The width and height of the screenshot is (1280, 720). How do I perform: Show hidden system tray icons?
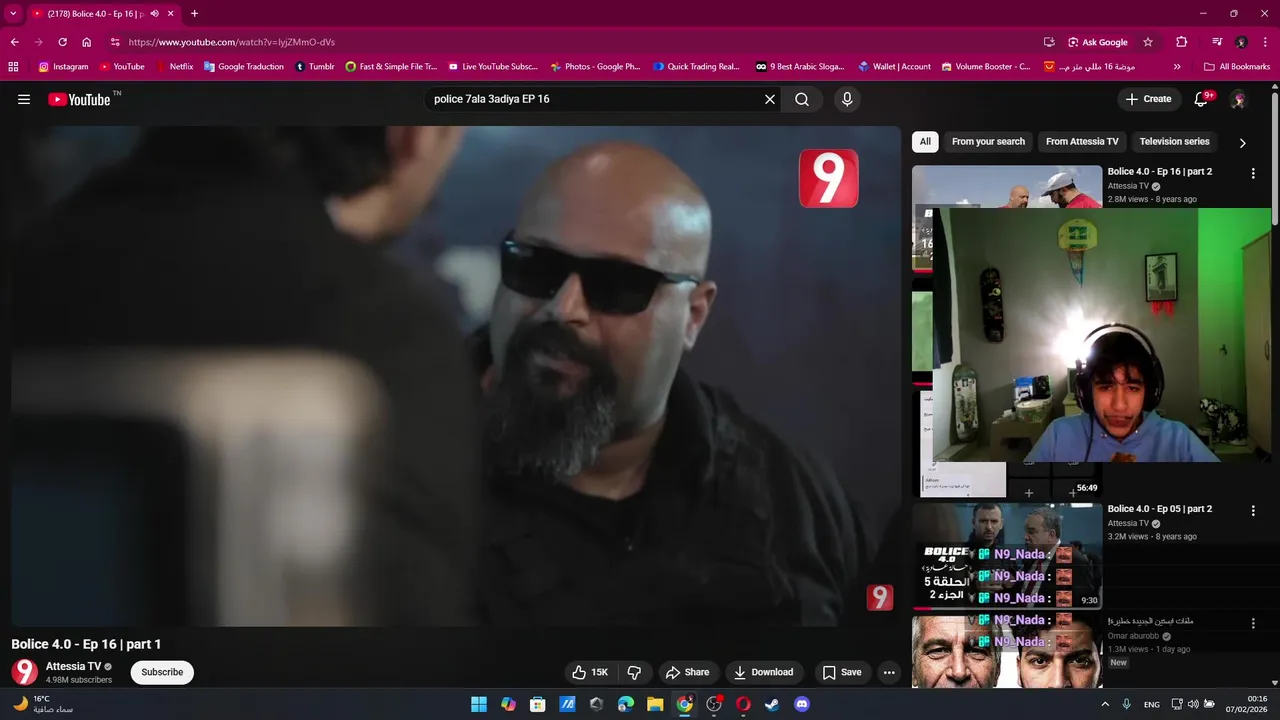[x=1105, y=704]
